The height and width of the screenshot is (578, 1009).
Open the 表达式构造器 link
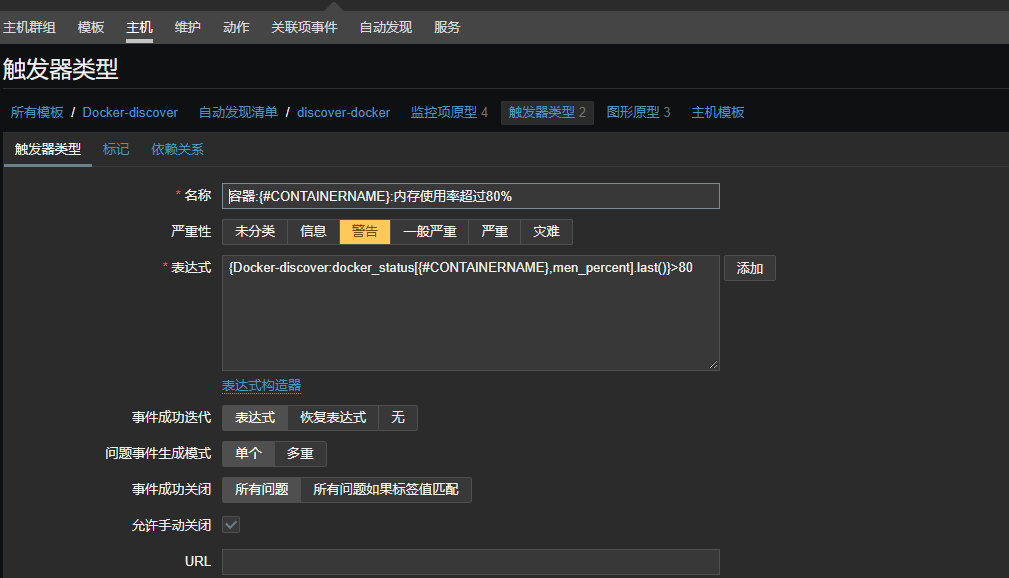click(261, 386)
